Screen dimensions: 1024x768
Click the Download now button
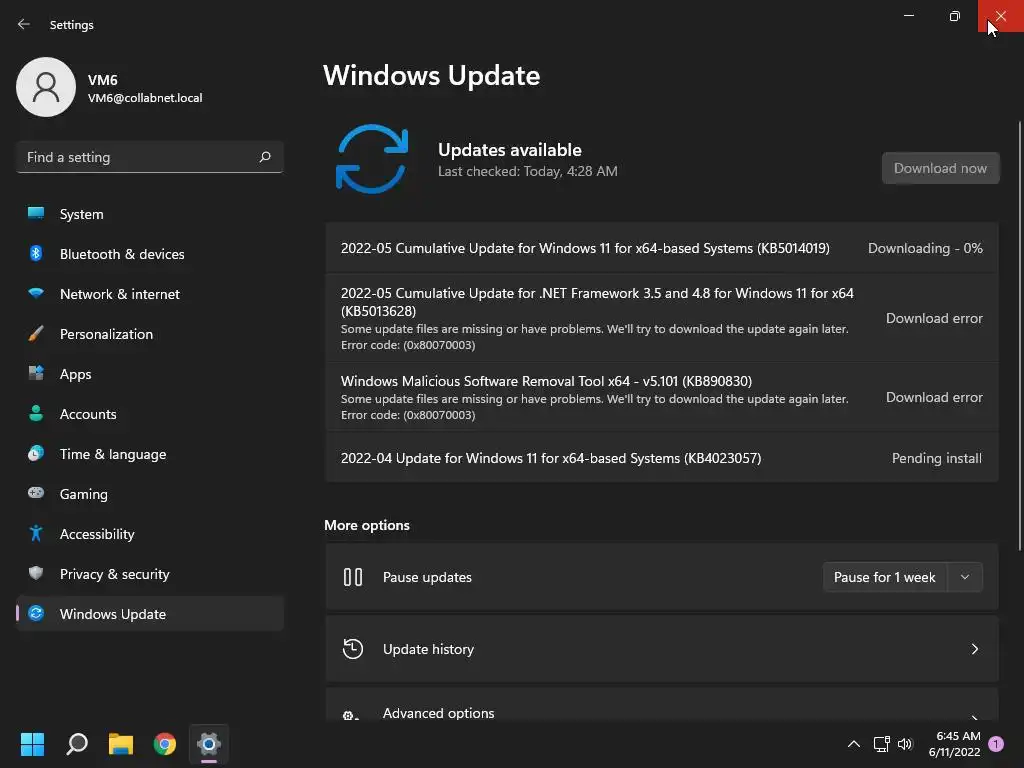coord(940,168)
